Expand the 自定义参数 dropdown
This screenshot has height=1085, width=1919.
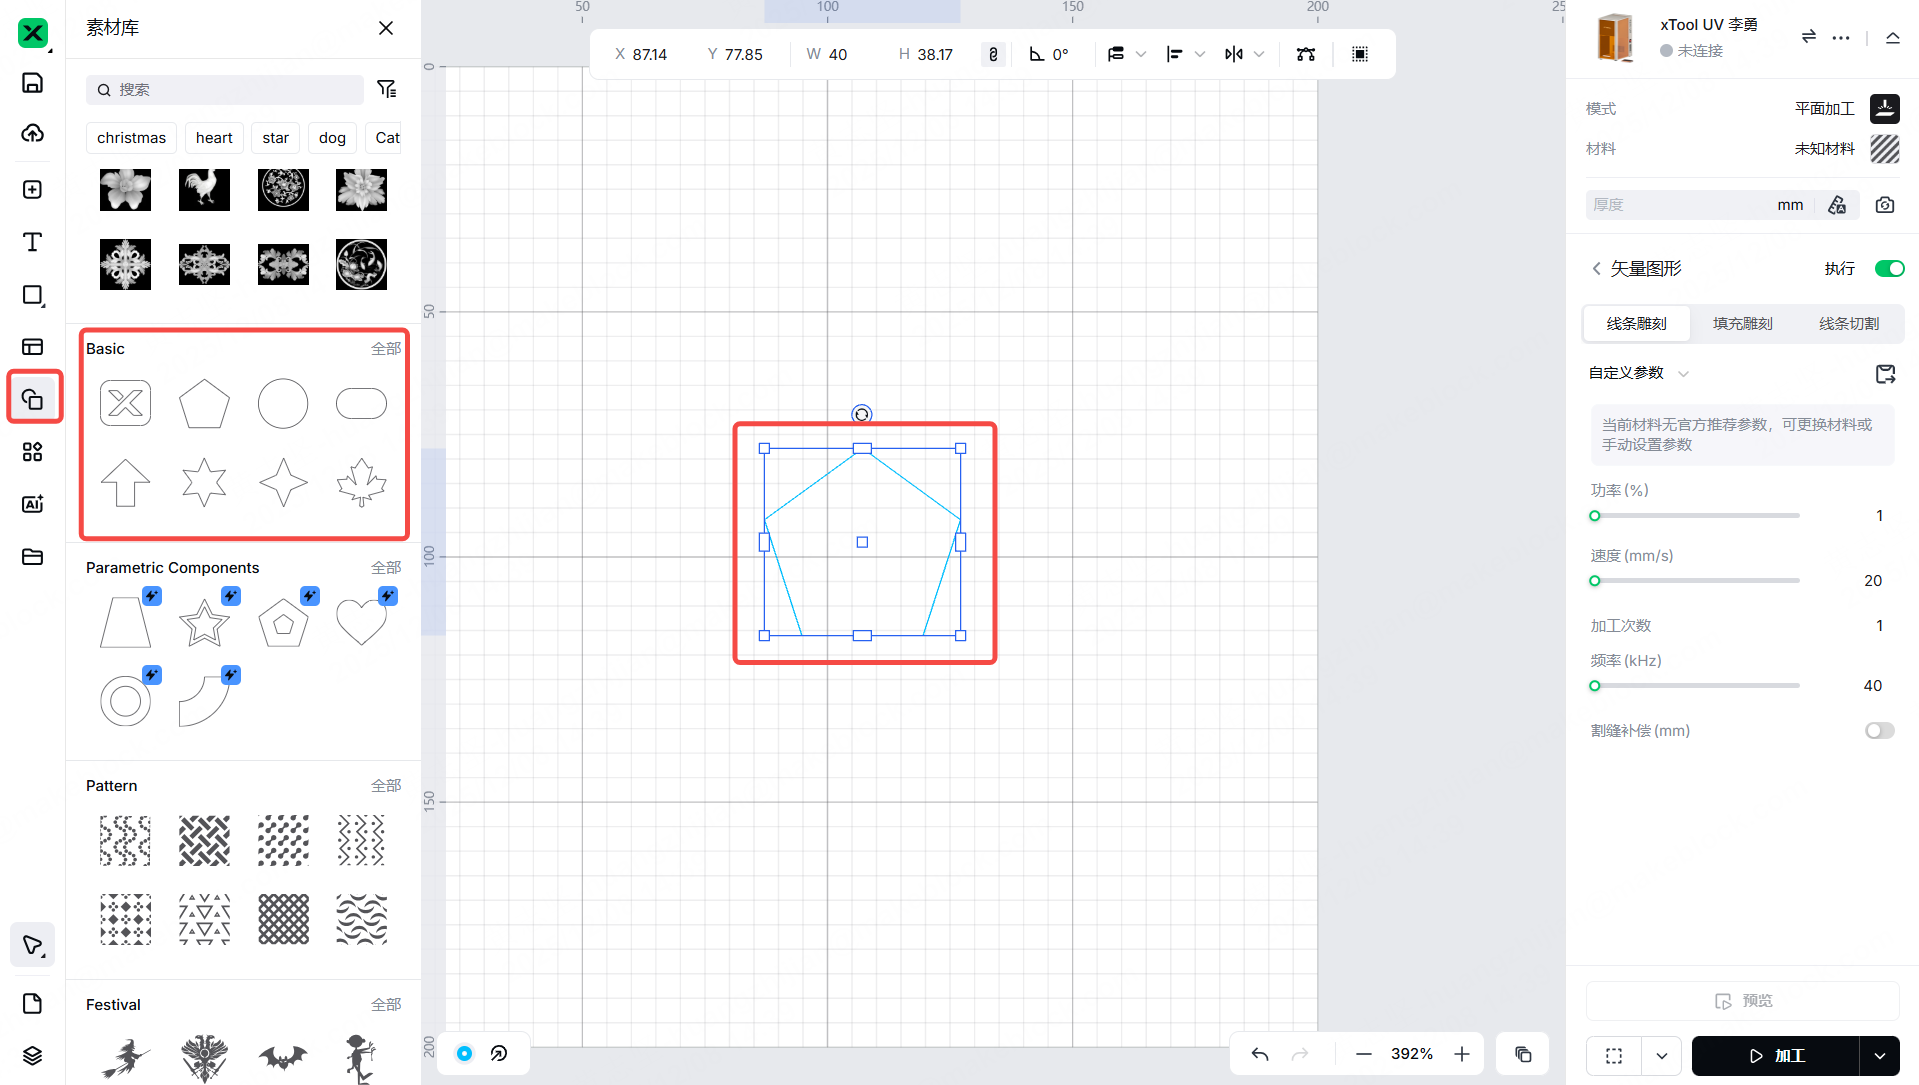pyautogui.click(x=1683, y=374)
